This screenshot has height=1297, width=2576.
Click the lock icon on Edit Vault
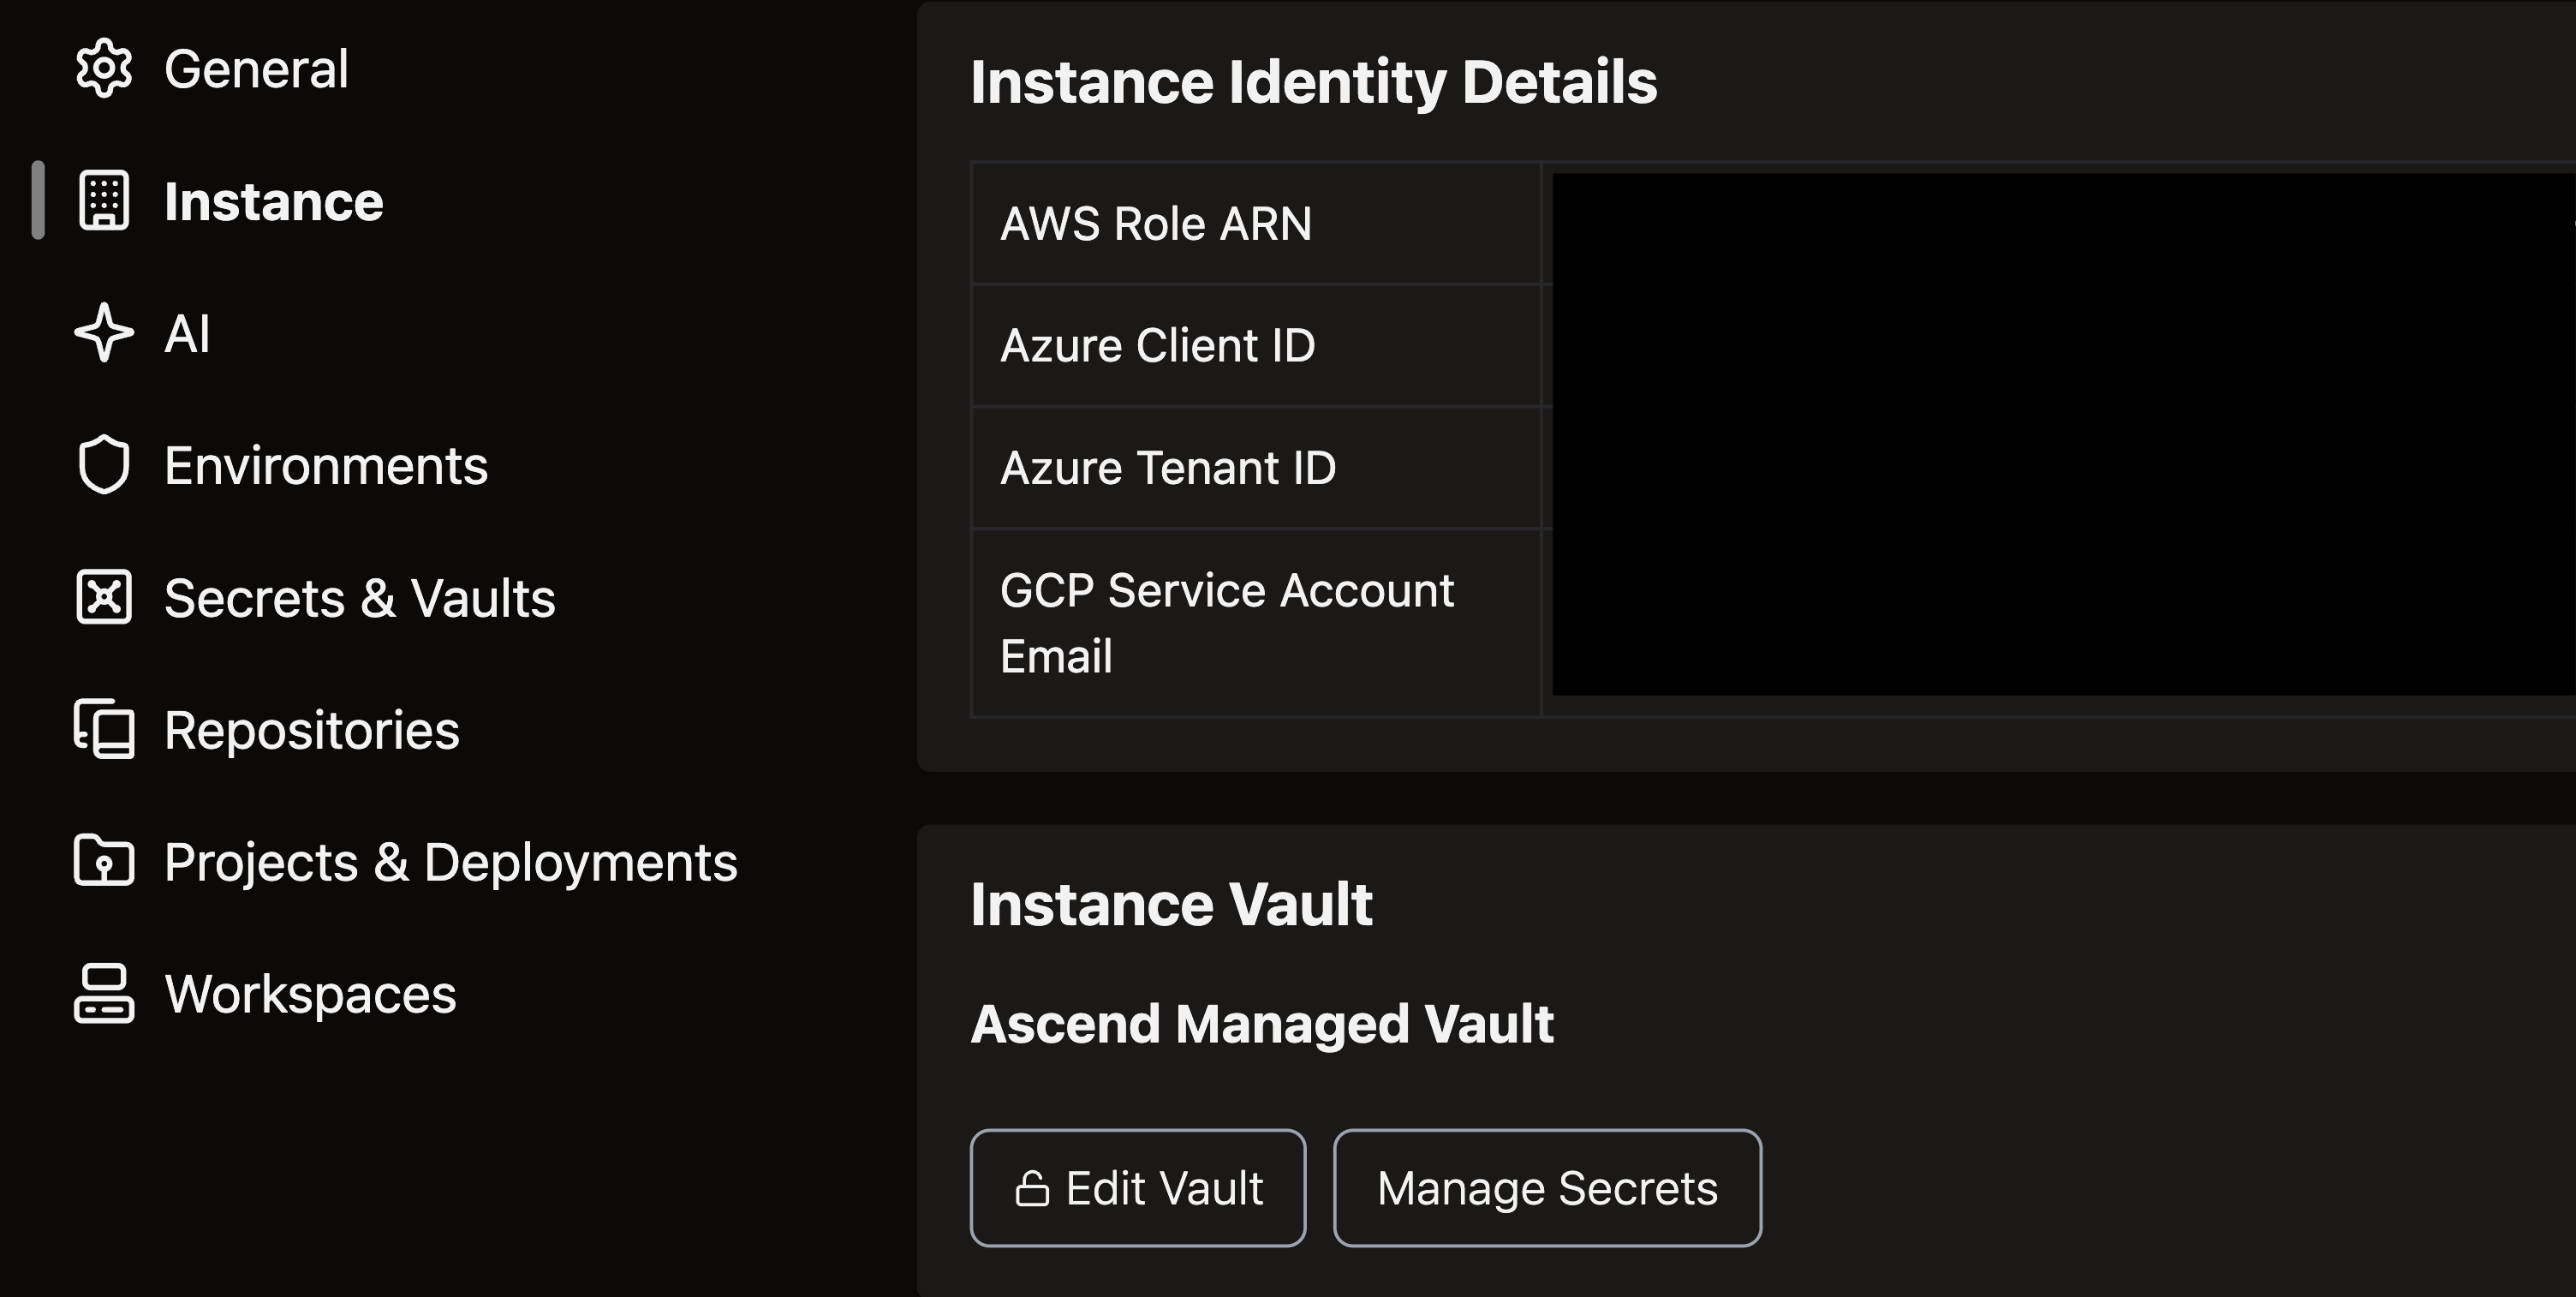[1032, 1189]
